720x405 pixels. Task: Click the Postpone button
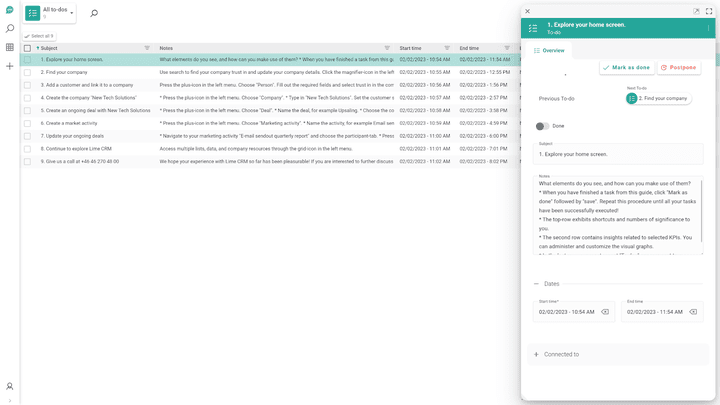pos(679,67)
